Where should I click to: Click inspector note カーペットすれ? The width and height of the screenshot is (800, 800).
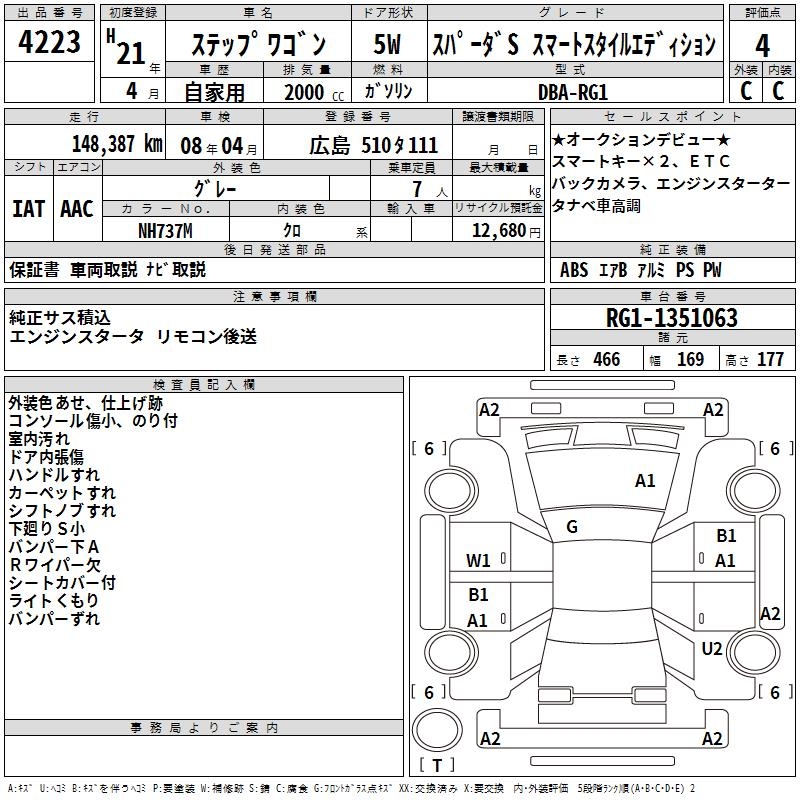point(62,493)
